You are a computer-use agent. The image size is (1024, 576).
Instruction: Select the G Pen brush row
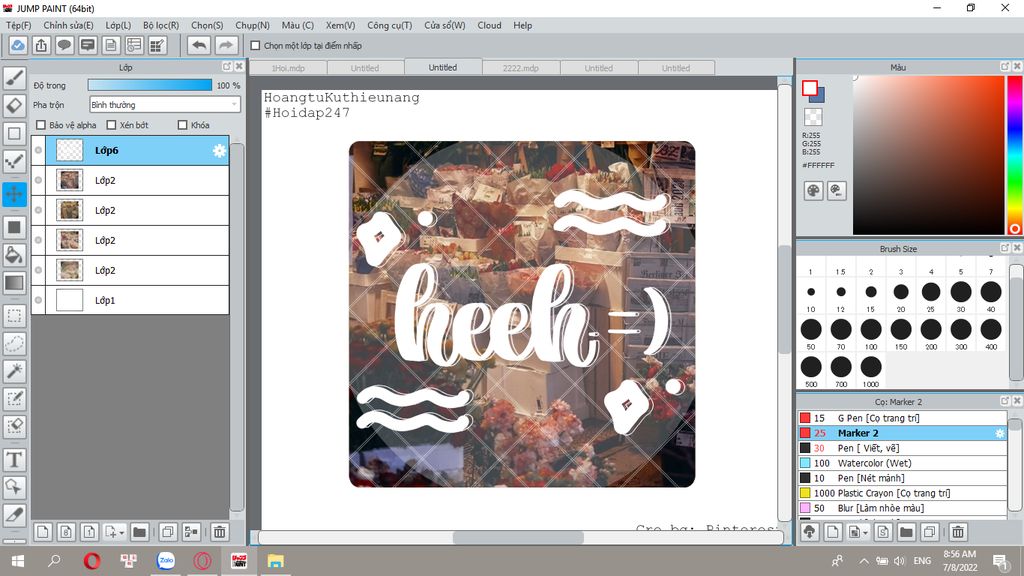click(x=902, y=418)
